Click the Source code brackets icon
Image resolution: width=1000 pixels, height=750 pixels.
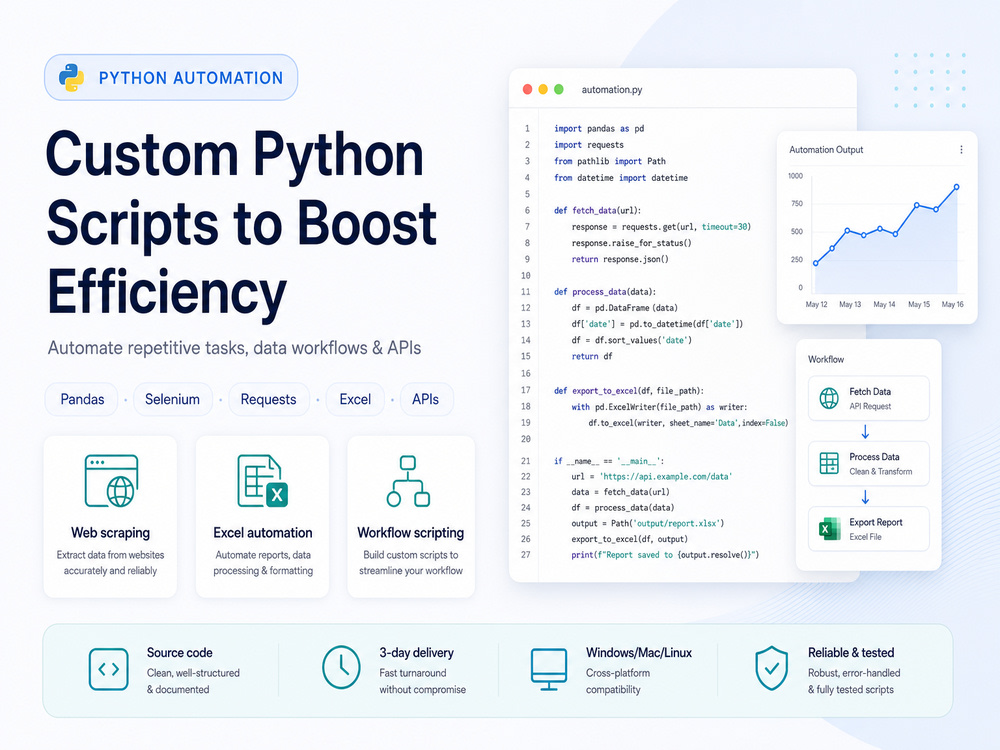coord(108,669)
